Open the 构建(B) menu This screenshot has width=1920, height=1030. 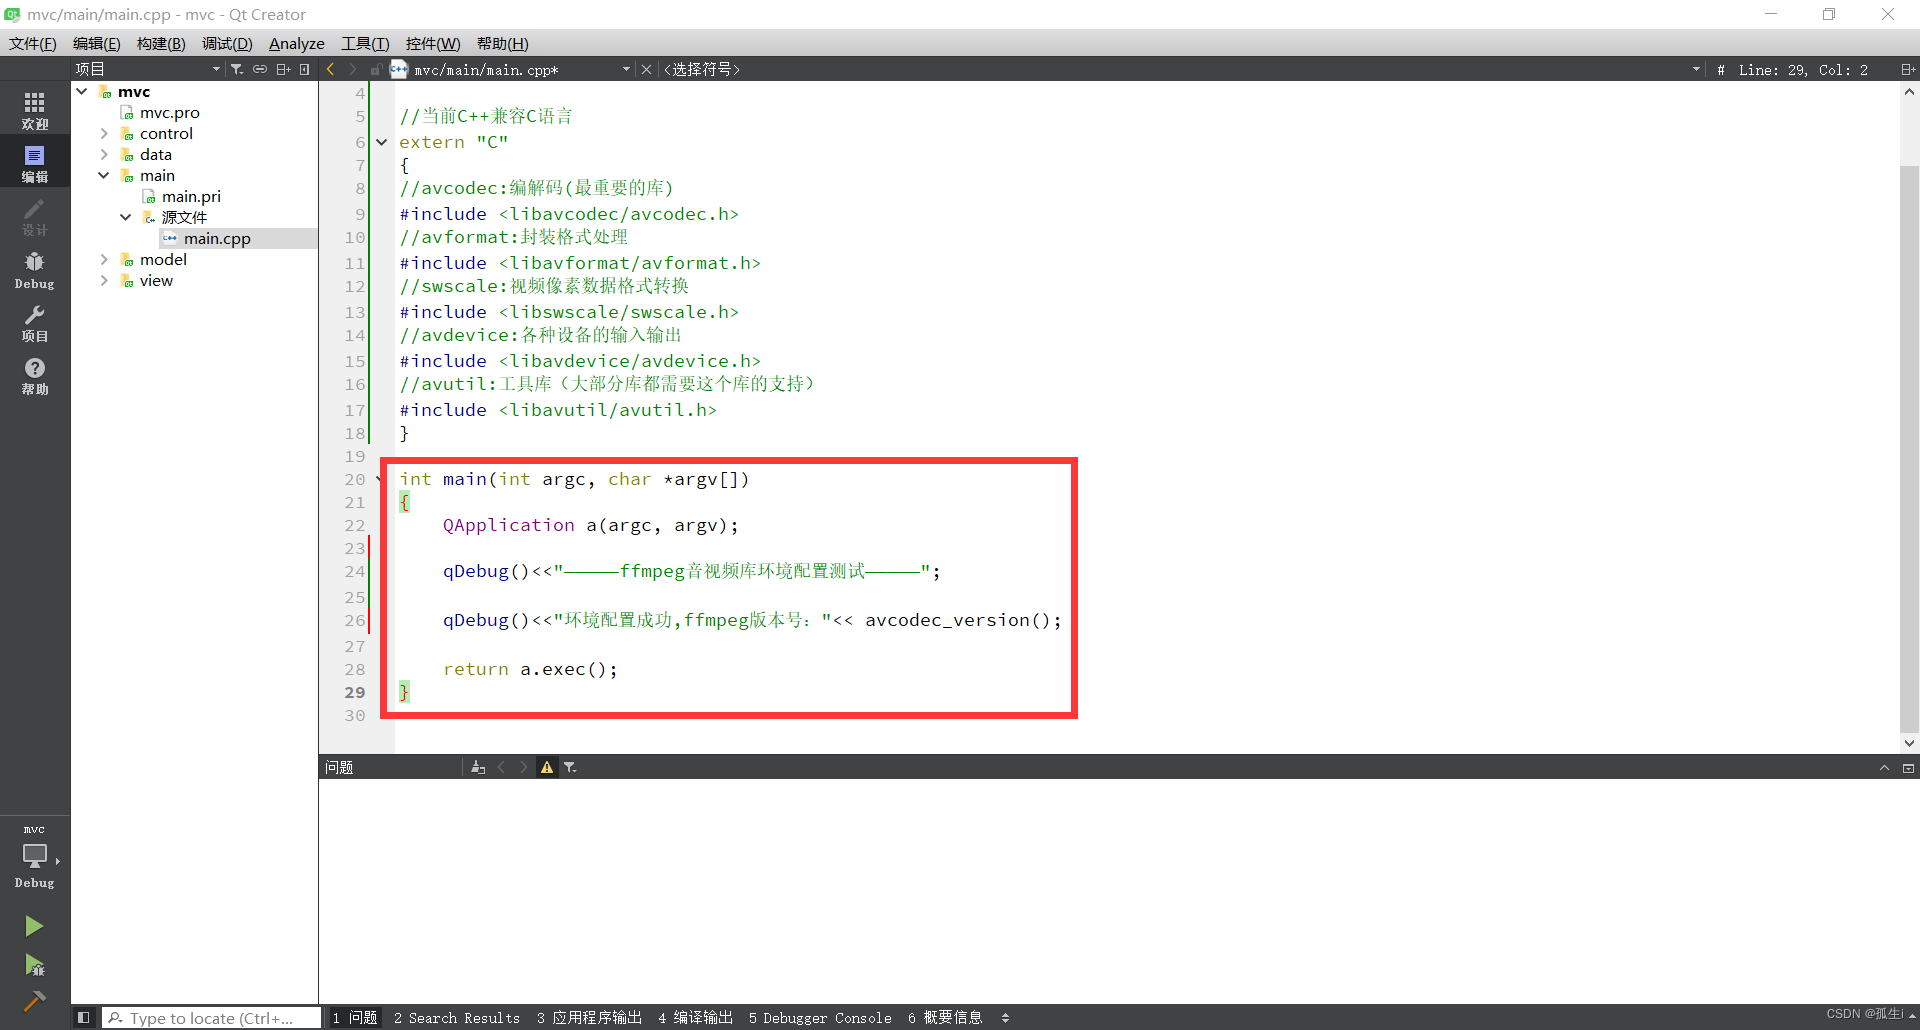click(161, 43)
